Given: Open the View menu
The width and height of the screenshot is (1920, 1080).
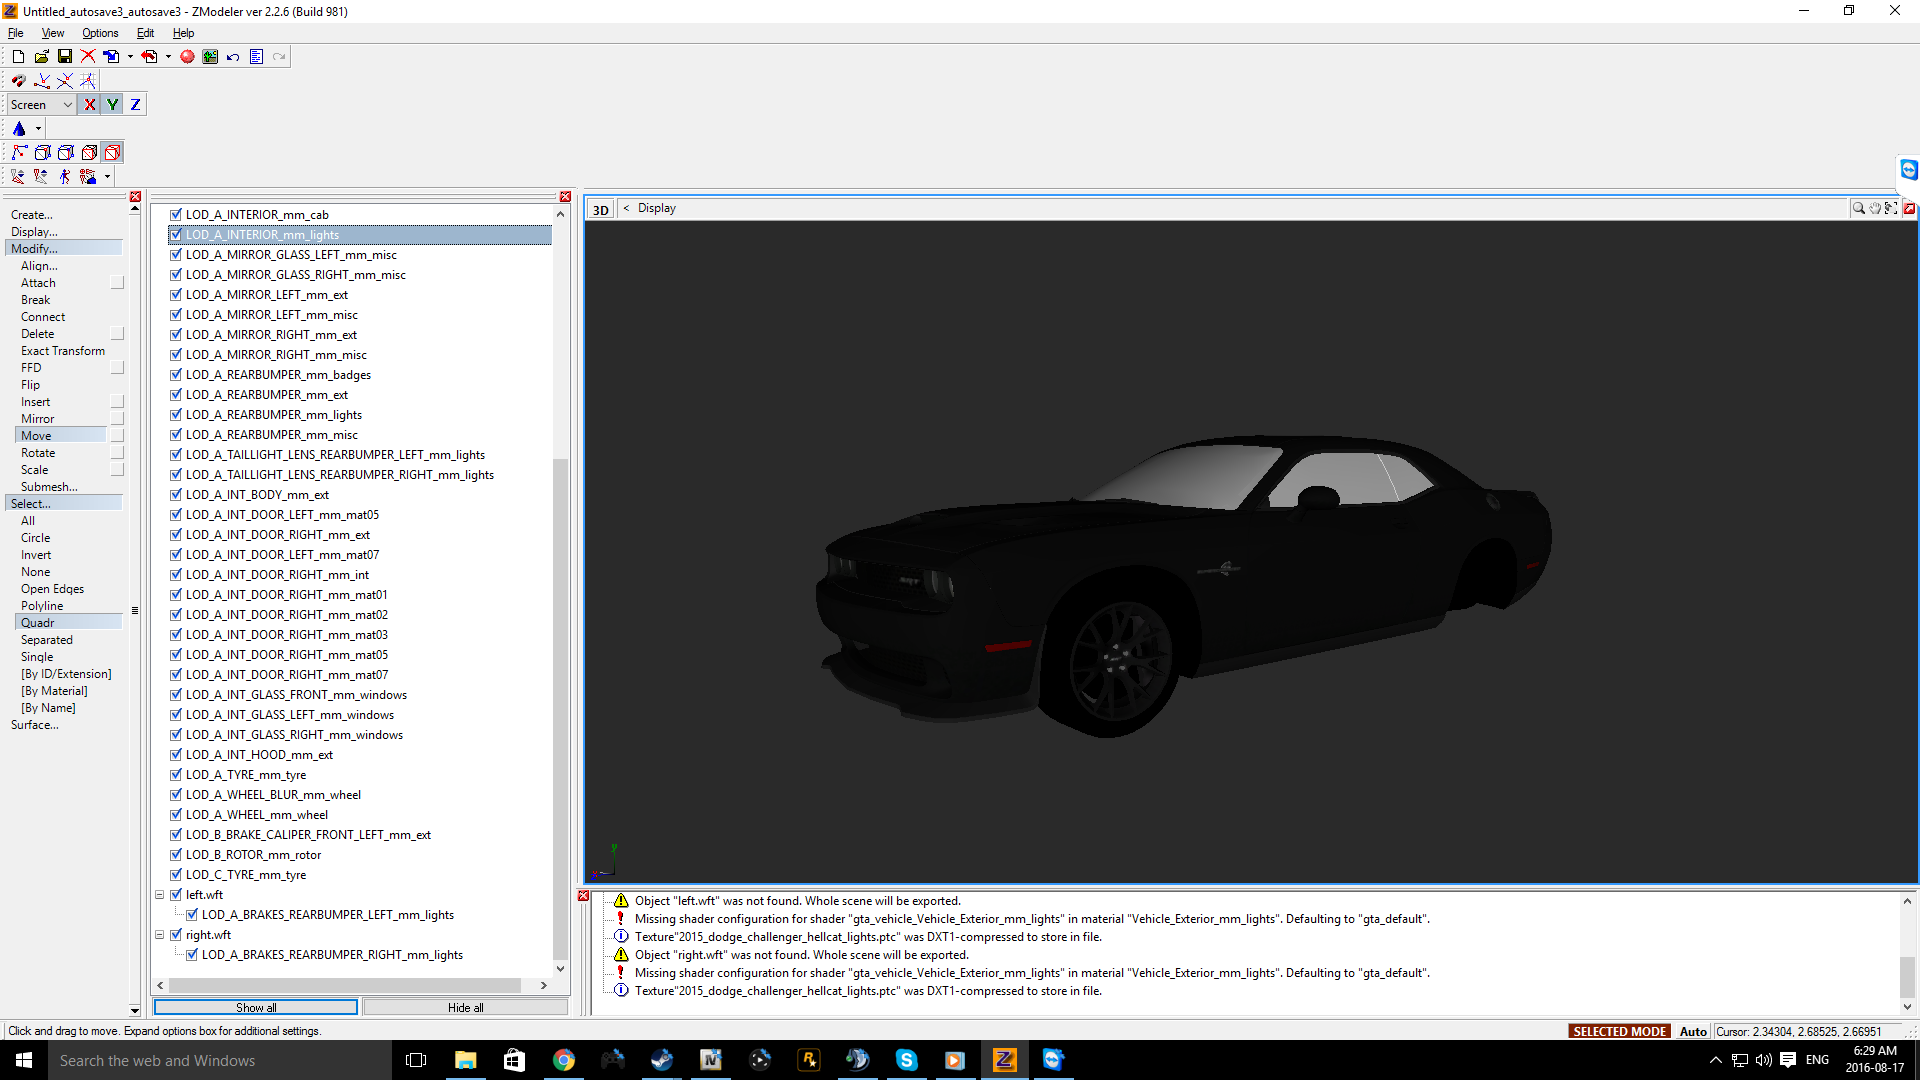Looking at the screenshot, I should coord(52,33).
